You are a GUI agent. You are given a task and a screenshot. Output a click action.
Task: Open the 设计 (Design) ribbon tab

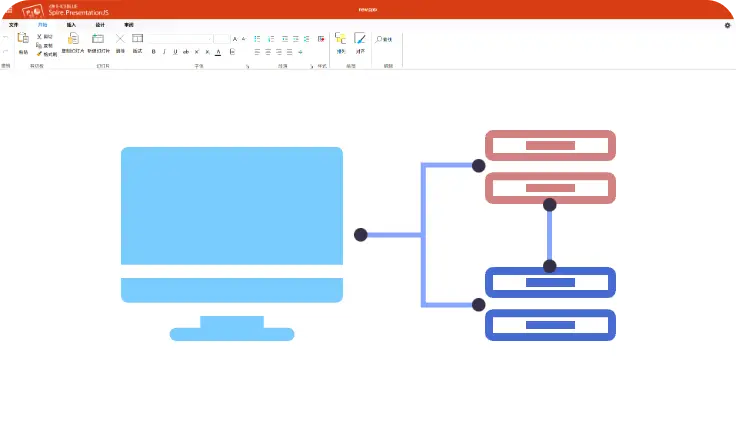[100, 25]
